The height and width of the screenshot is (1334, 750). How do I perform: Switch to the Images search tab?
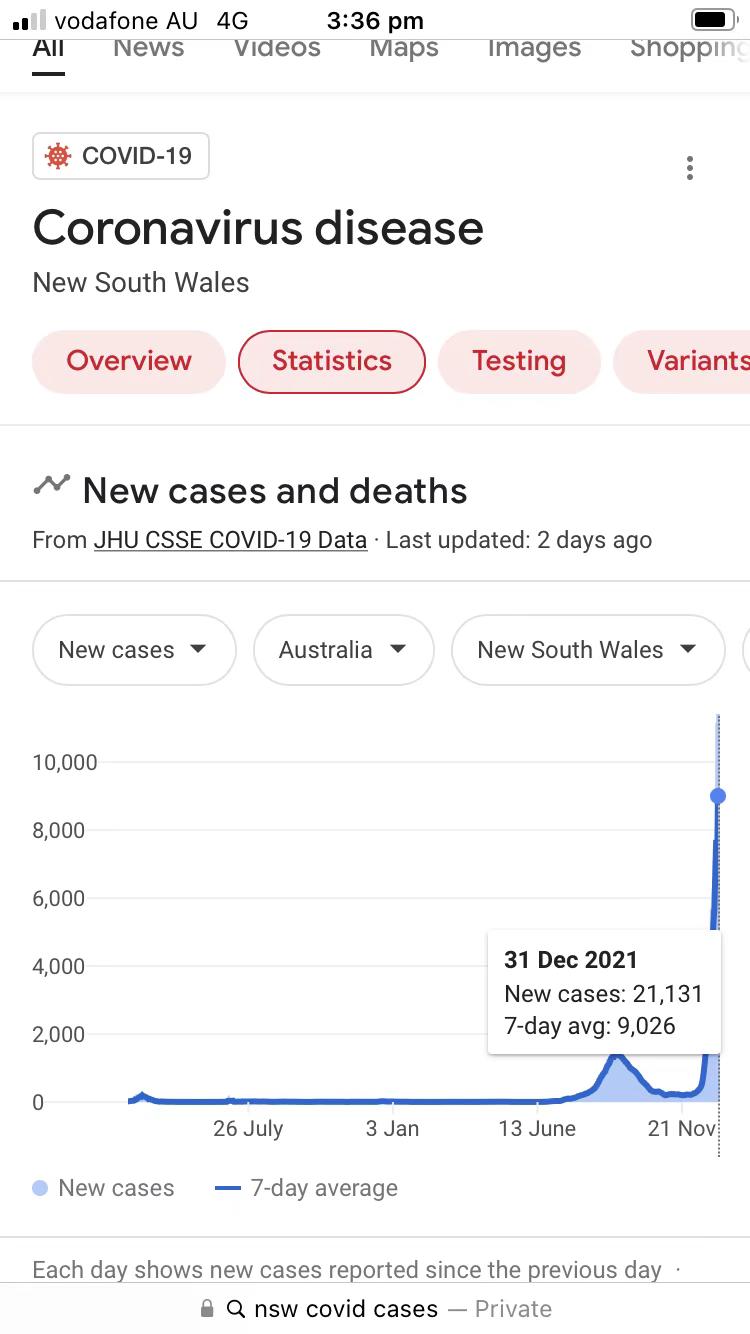click(x=534, y=48)
